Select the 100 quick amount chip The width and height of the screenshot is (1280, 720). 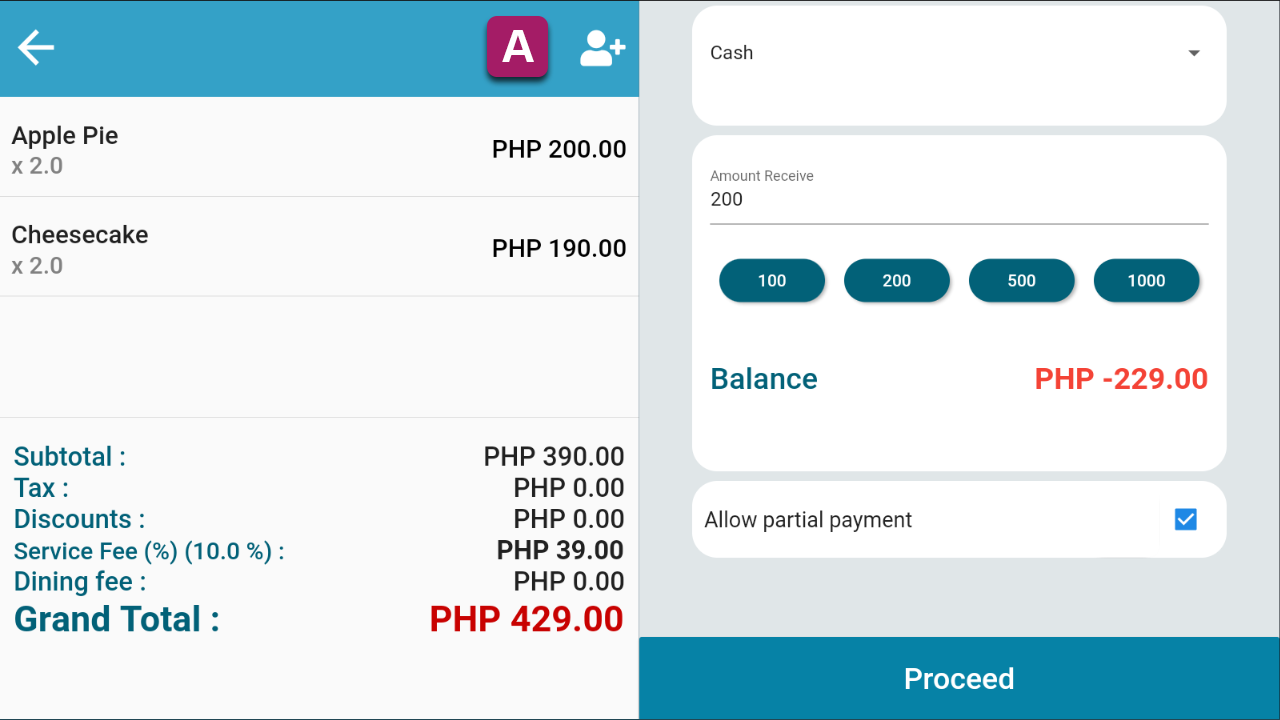coord(772,281)
